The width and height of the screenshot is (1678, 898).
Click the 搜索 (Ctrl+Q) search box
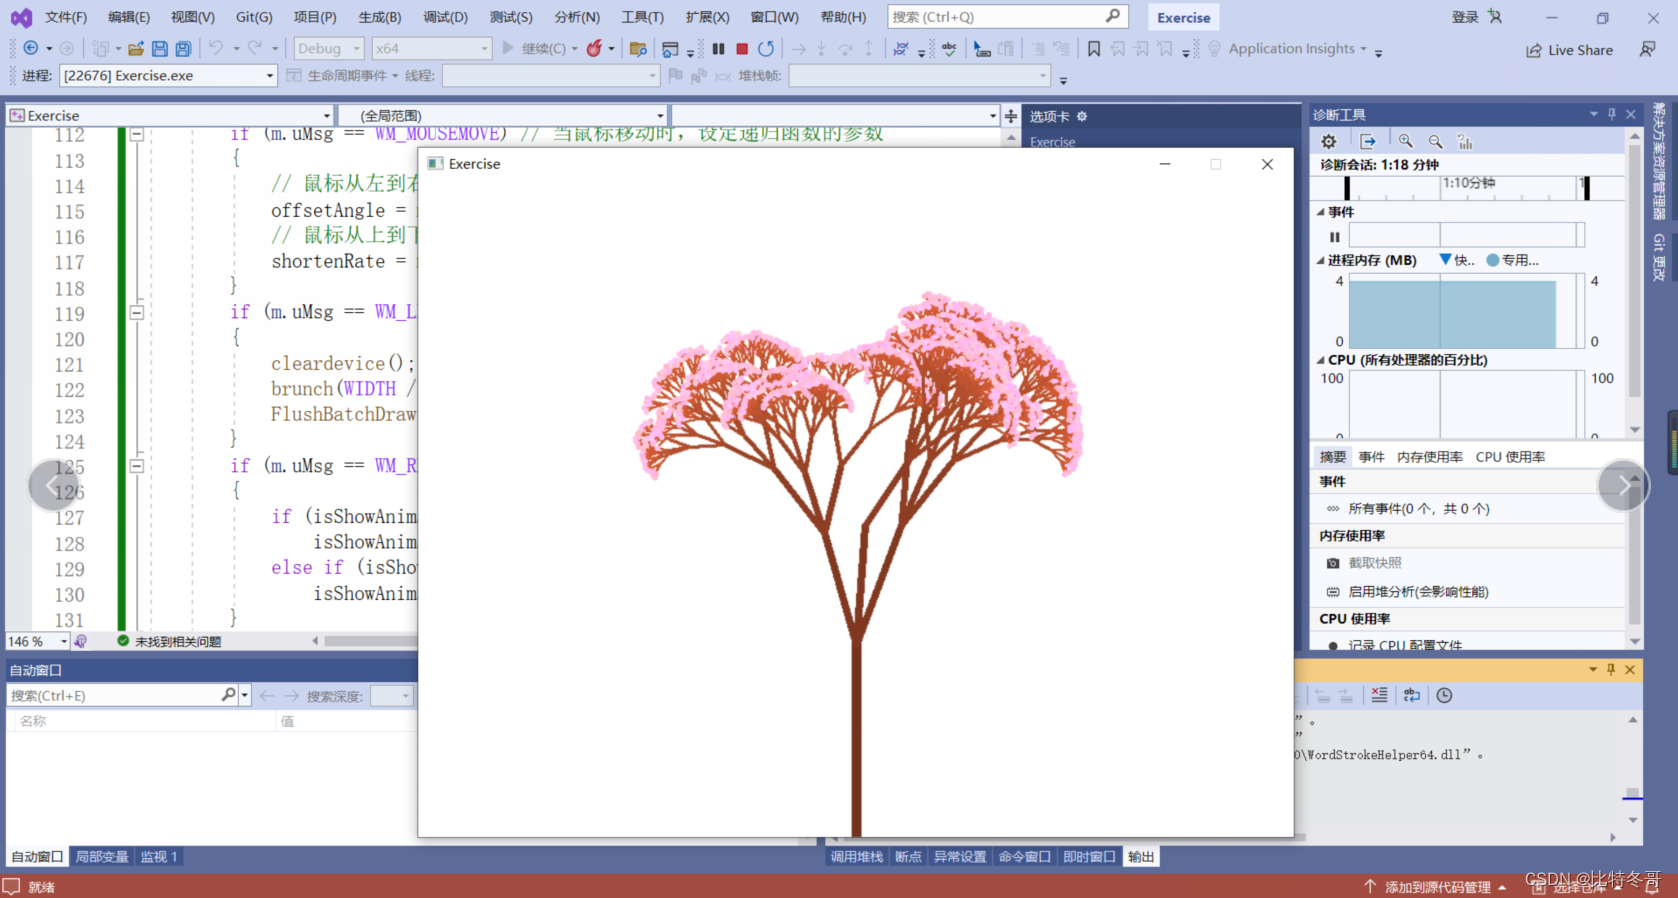[1007, 17]
